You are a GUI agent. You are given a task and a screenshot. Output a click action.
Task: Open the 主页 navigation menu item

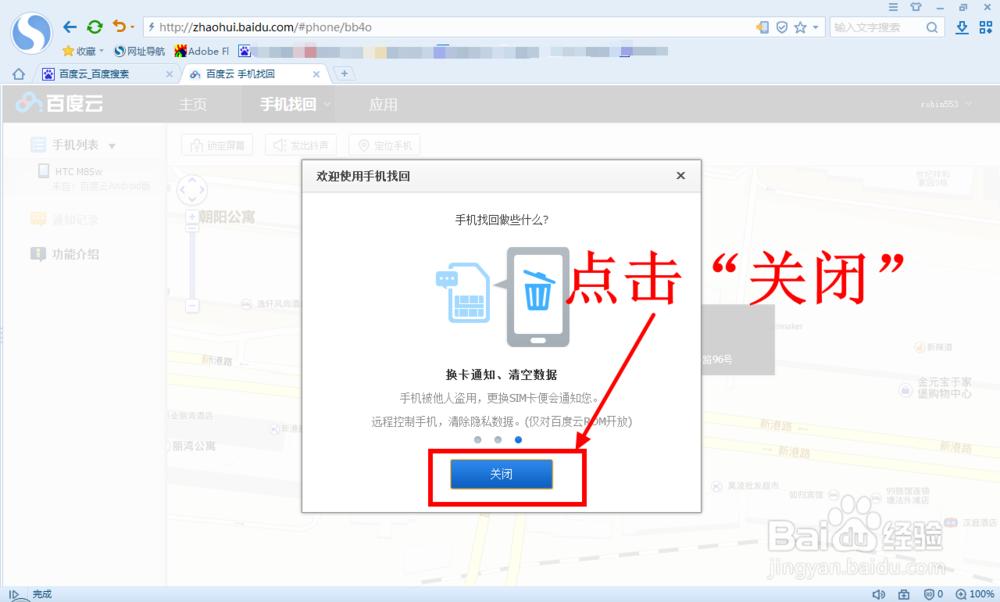pos(194,103)
